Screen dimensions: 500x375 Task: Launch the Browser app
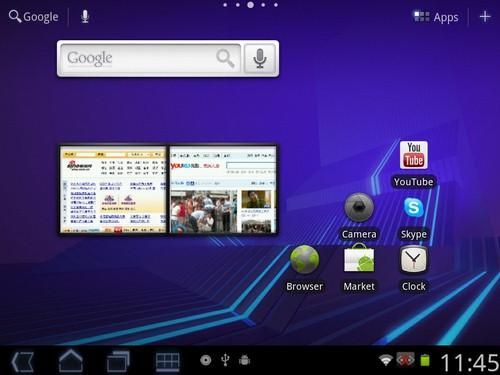click(x=304, y=269)
